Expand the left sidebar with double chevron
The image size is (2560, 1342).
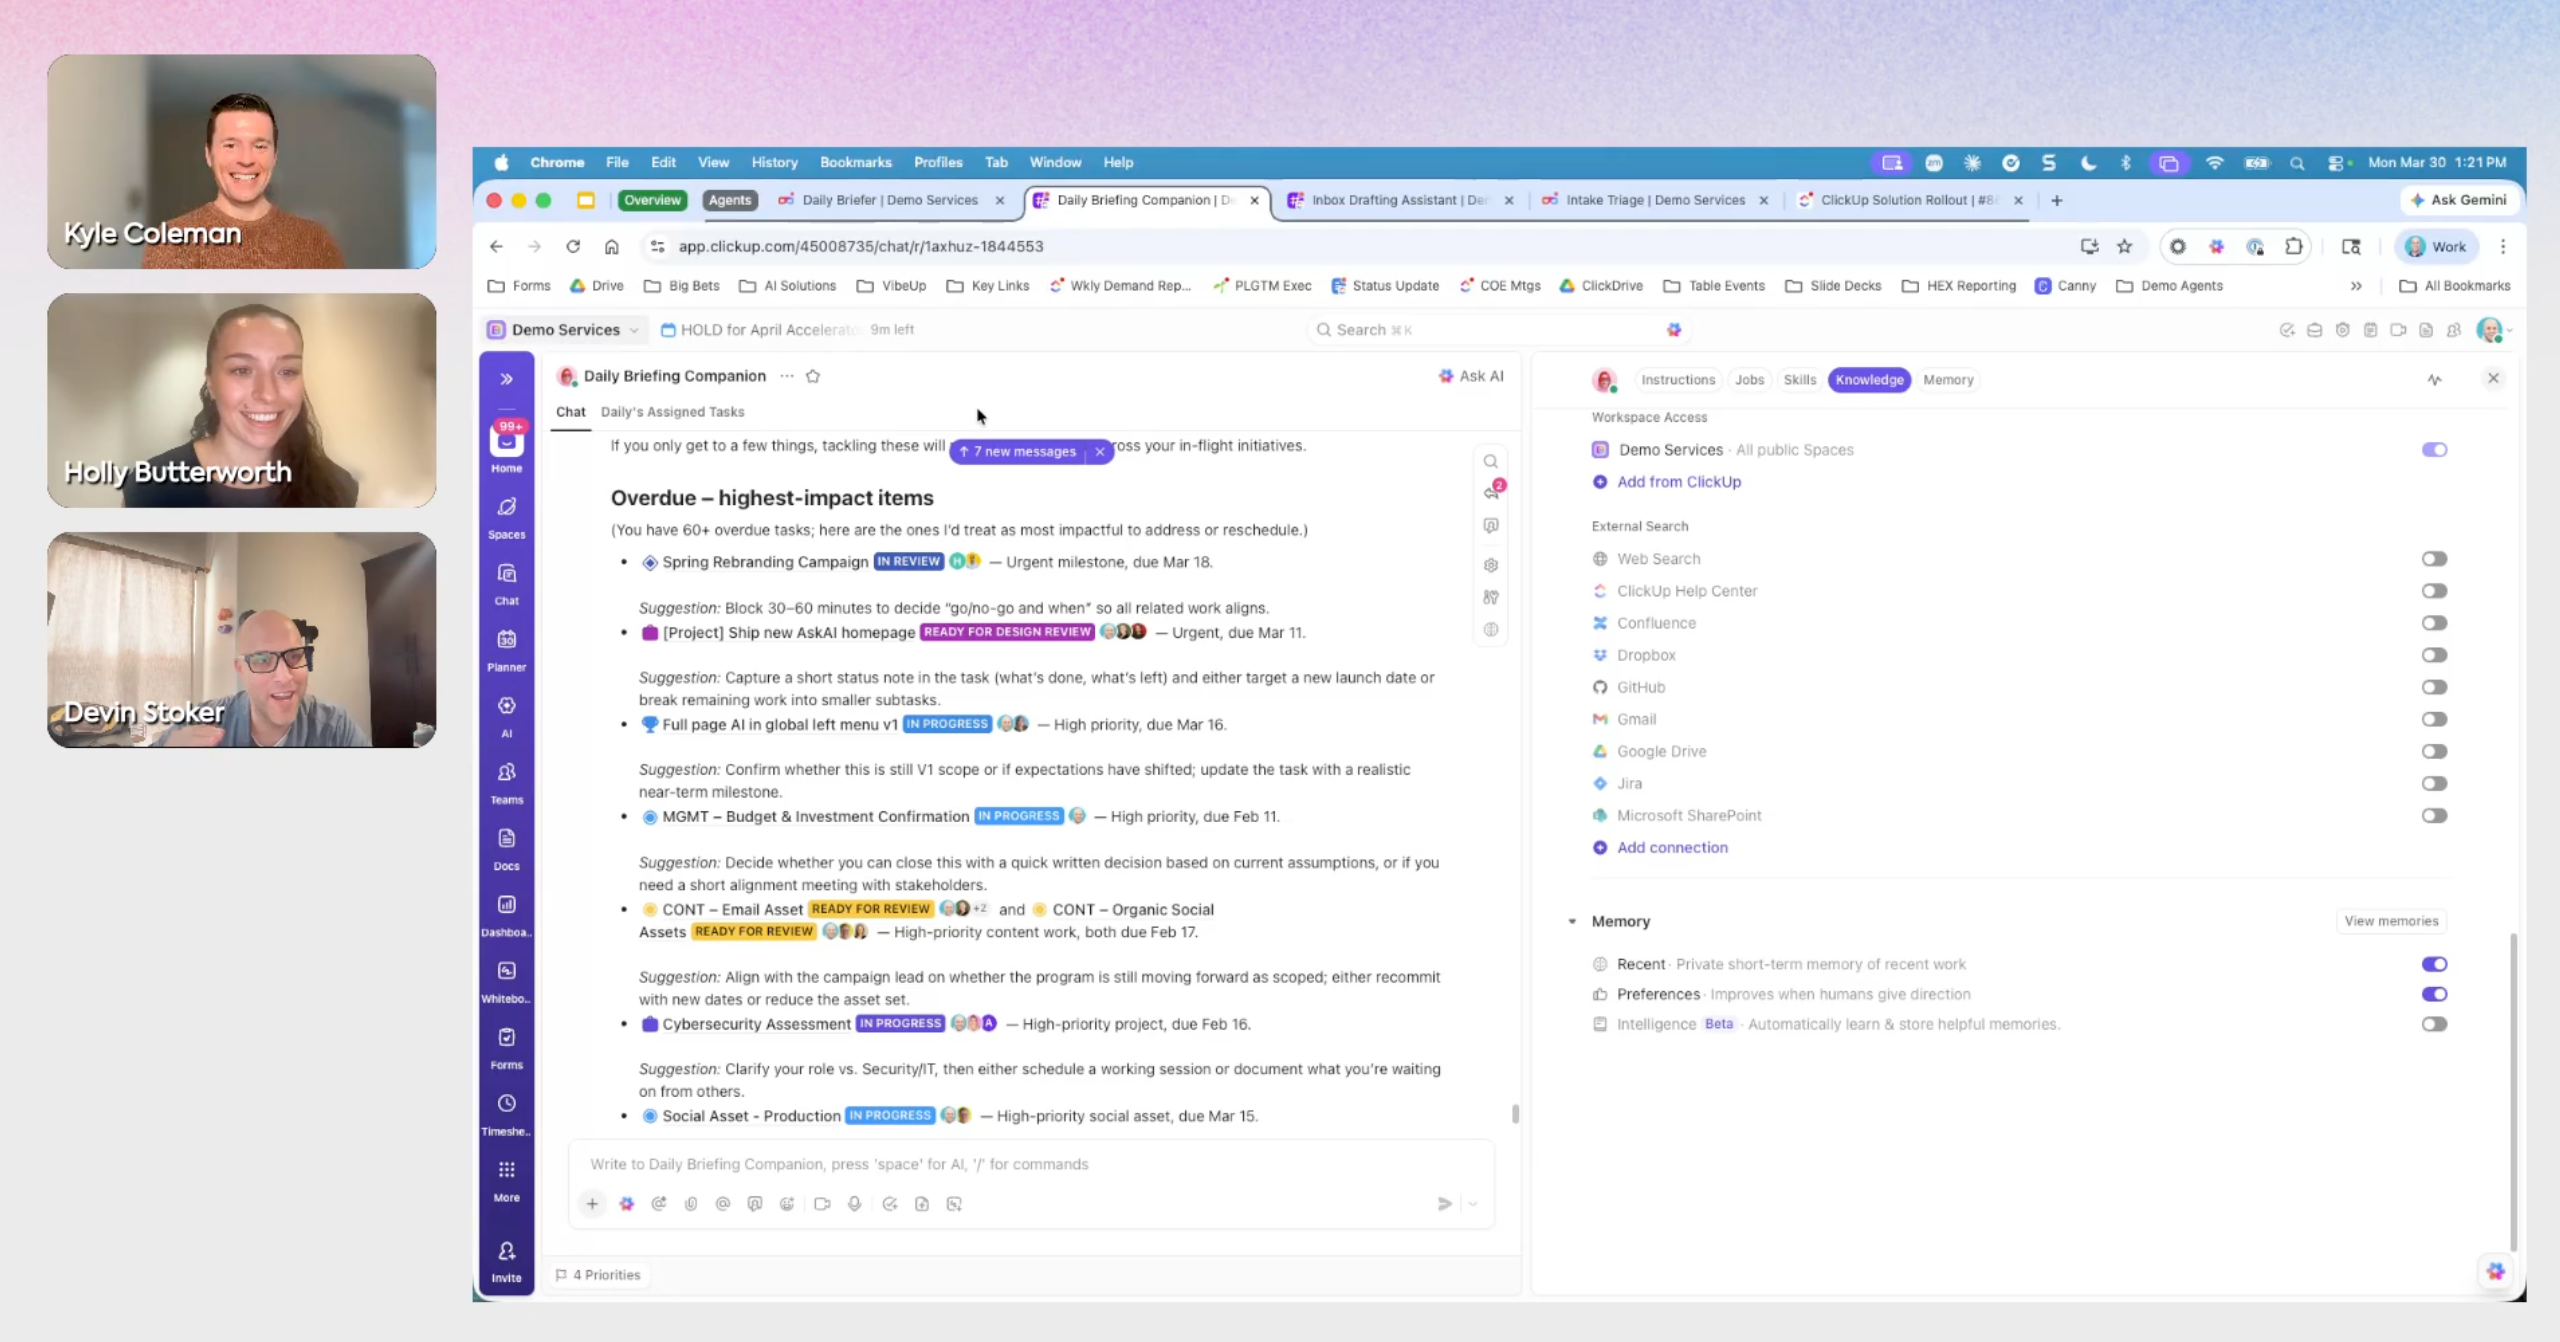point(506,379)
